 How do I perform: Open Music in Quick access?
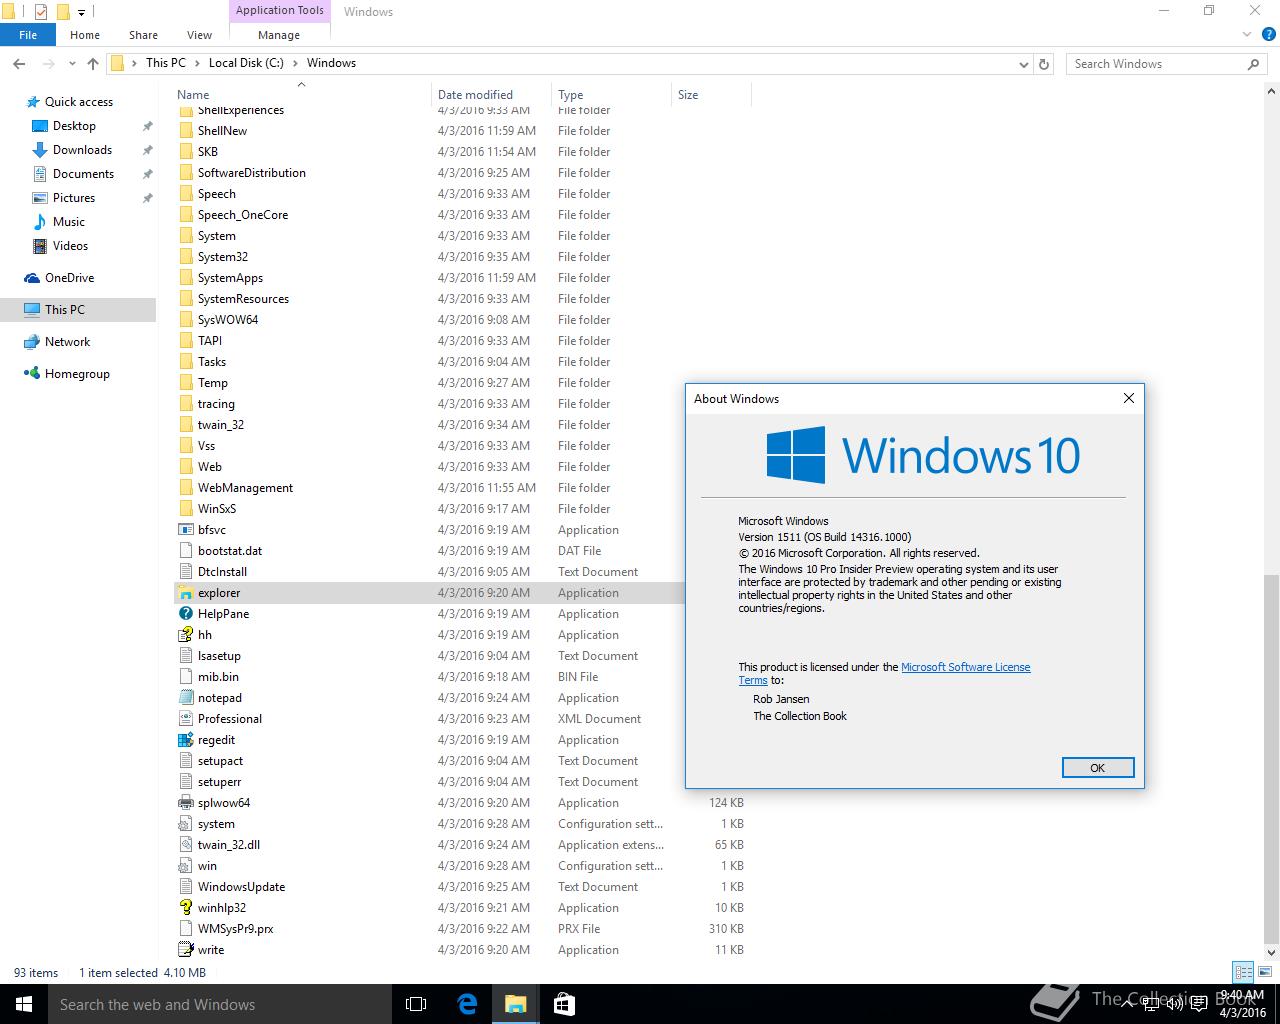click(x=68, y=222)
